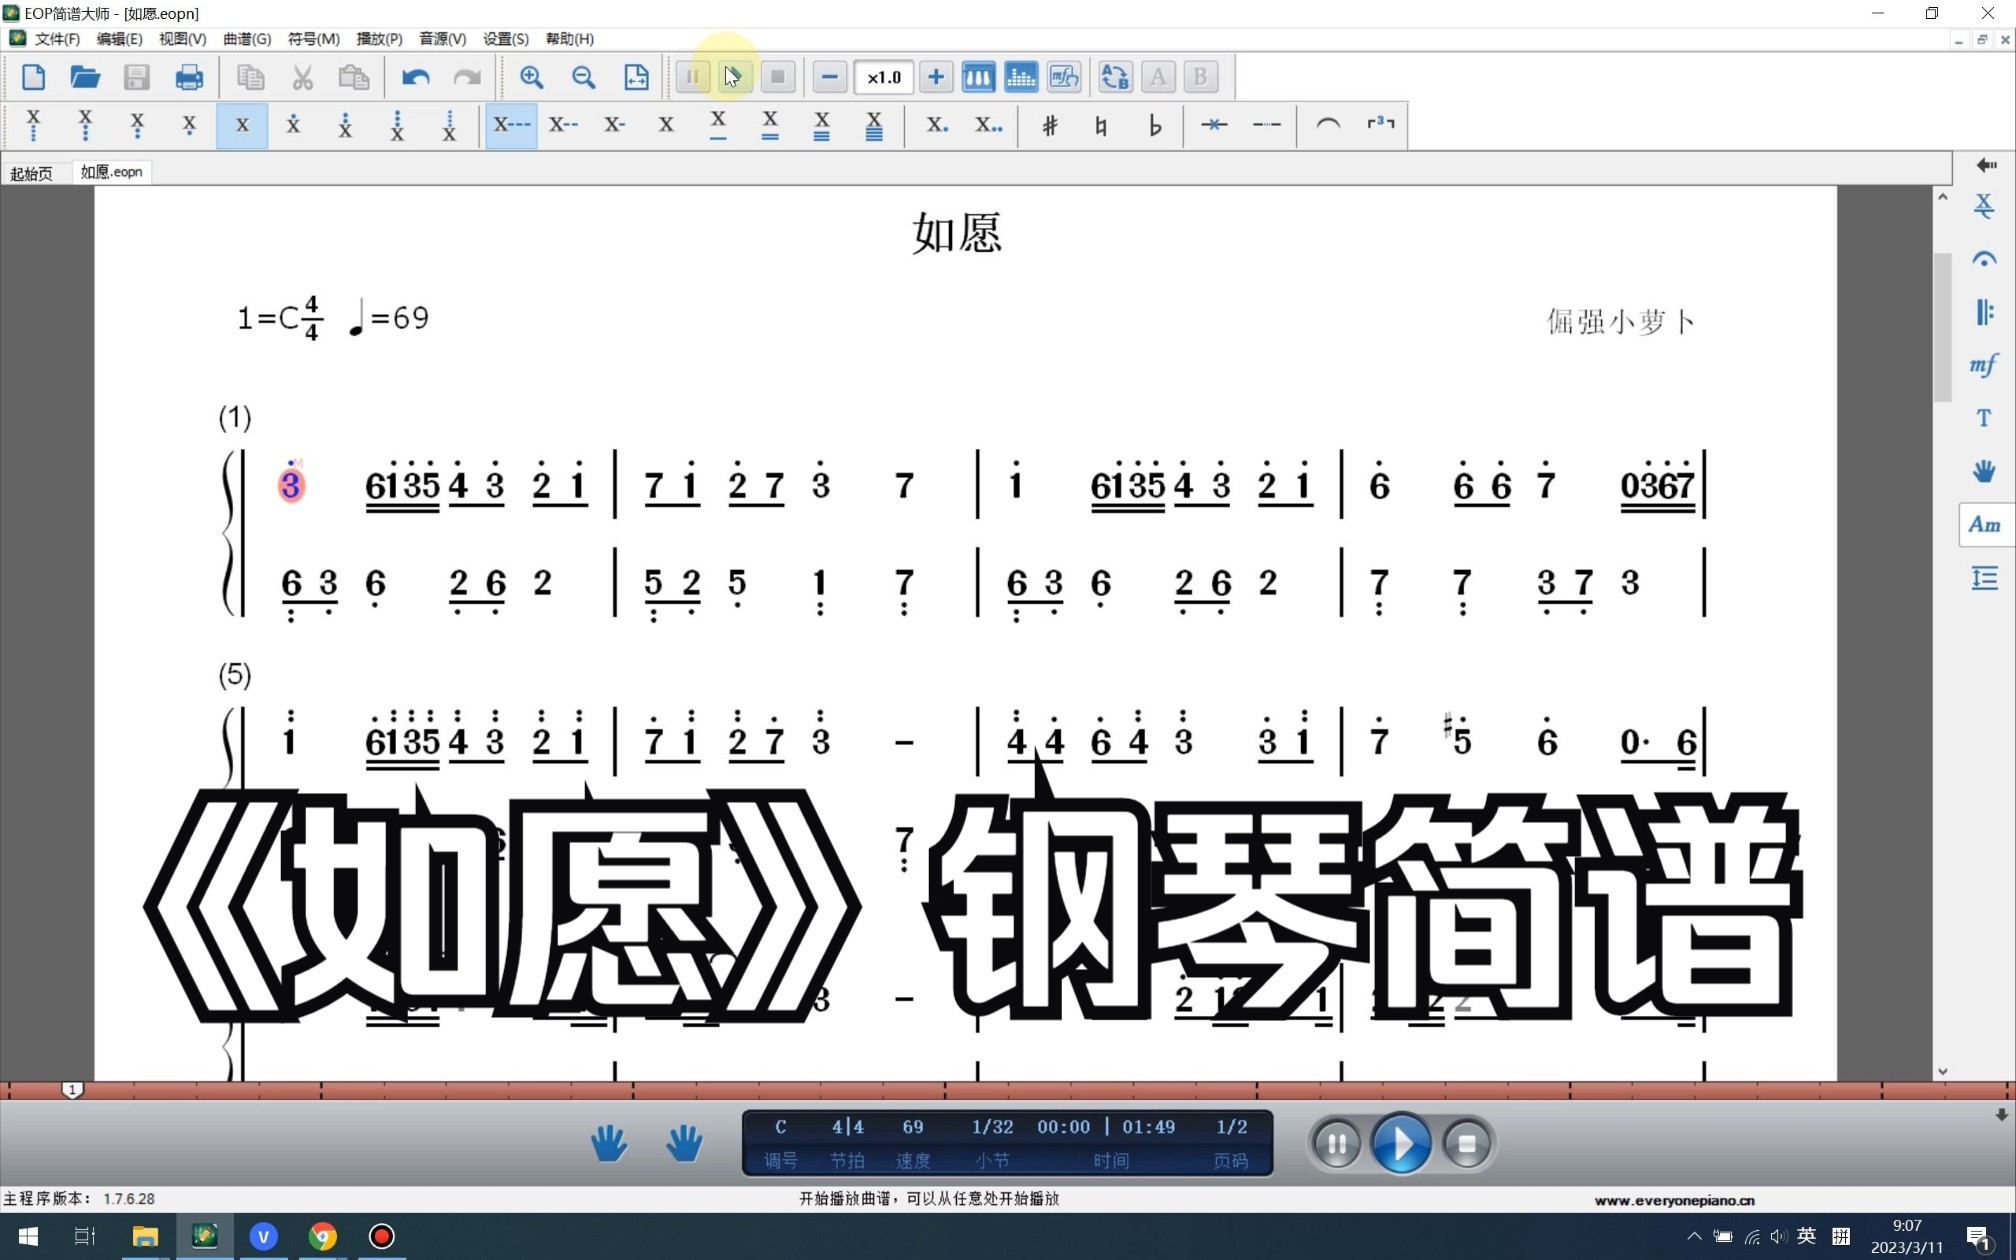Paste from the clipboard icon
The image size is (2016, 1260).
click(354, 77)
